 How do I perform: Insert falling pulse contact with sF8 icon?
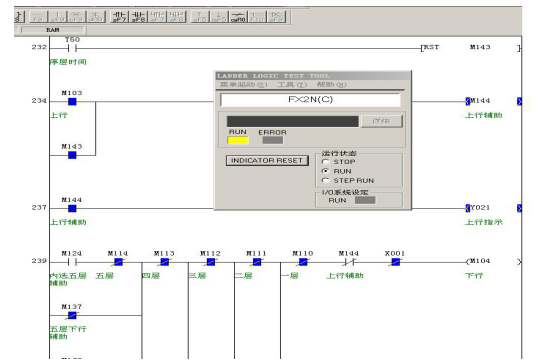[138, 16]
